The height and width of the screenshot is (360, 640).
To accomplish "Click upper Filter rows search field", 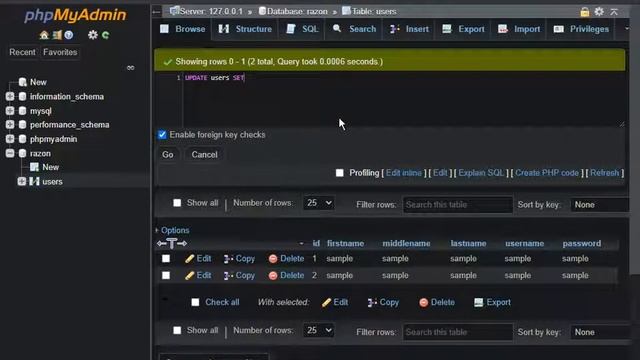I will pyautogui.click(x=458, y=205).
